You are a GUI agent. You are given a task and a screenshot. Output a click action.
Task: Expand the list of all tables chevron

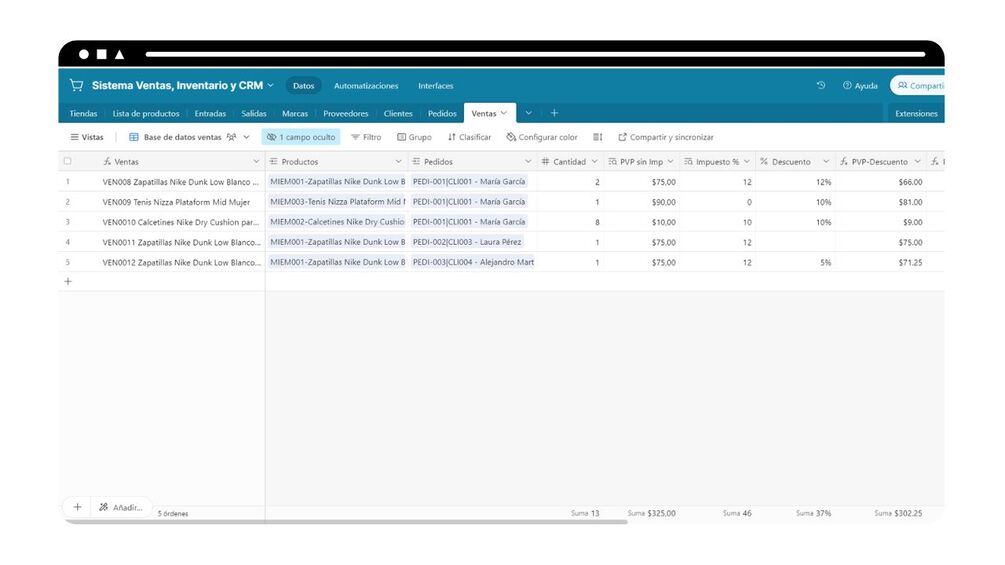point(528,113)
